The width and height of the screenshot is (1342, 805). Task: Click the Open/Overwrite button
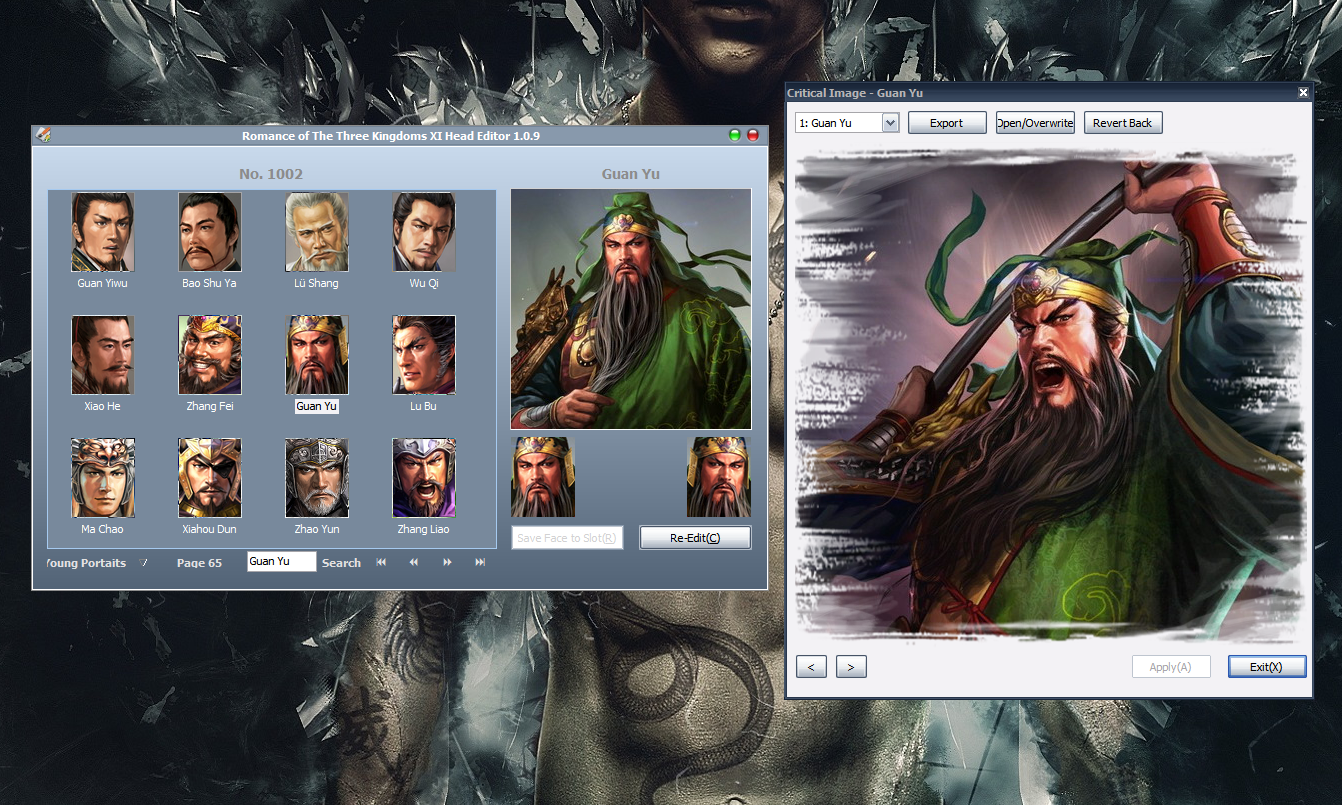click(1035, 123)
